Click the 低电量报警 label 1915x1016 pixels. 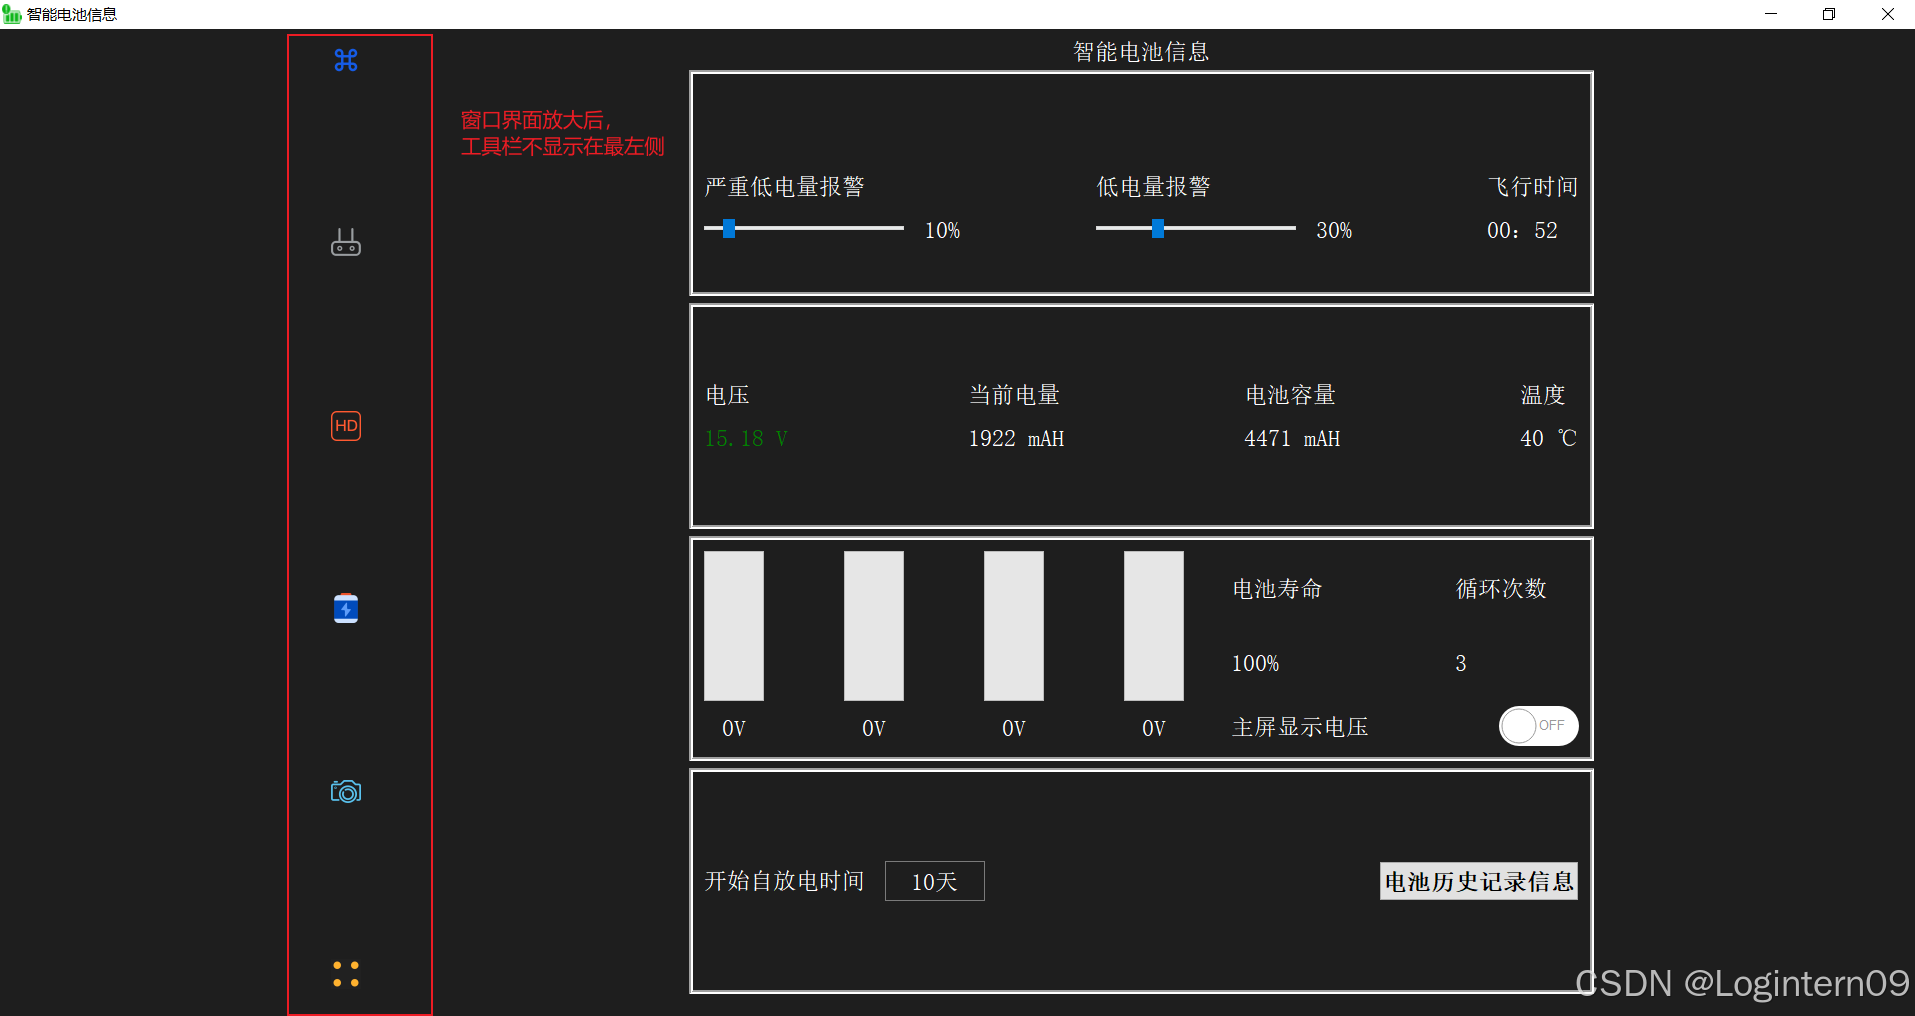(x=1153, y=187)
